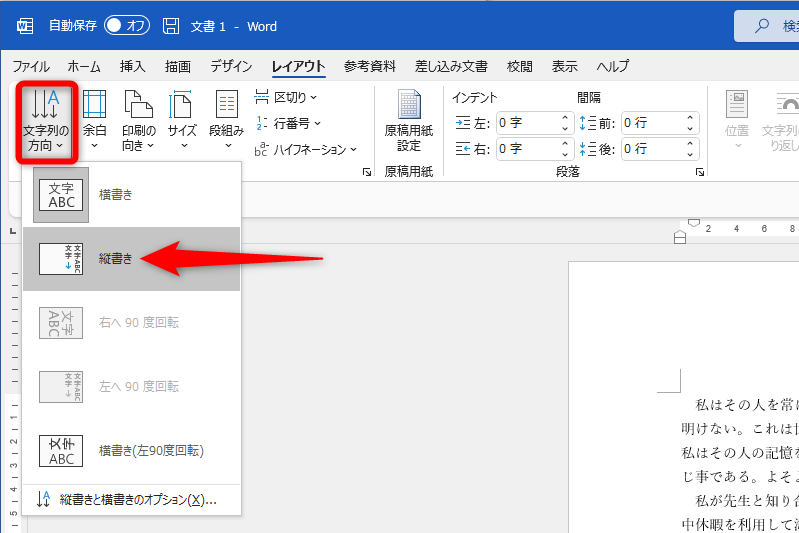The height and width of the screenshot is (533, 799).
Task: Click the 行番号 line numbers icon
Action: 261,123
